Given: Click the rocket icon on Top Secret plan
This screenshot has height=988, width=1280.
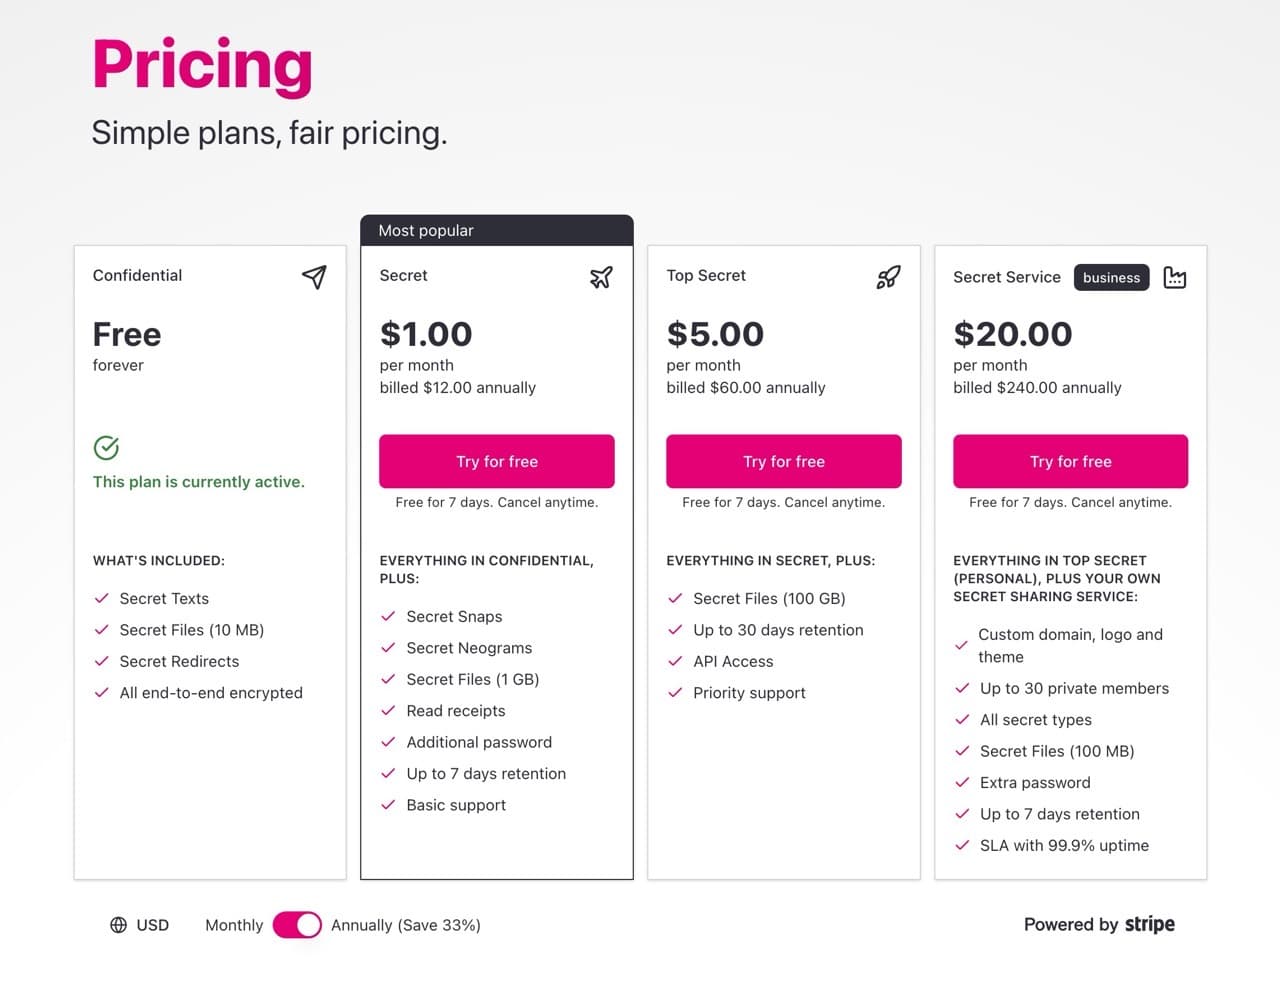Looking at the screenshot, I should (888, 277).
